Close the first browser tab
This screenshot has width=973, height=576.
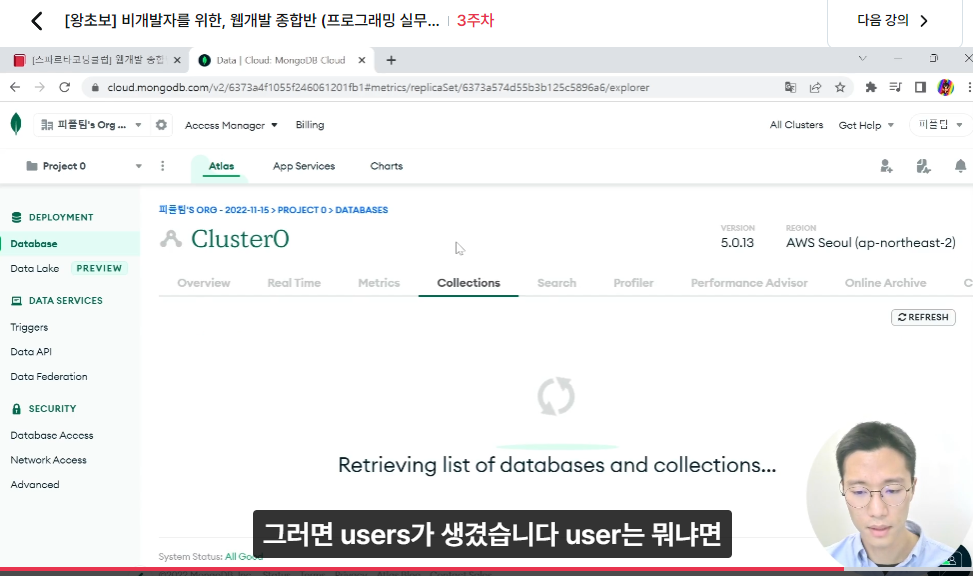[x=177, y=60]
